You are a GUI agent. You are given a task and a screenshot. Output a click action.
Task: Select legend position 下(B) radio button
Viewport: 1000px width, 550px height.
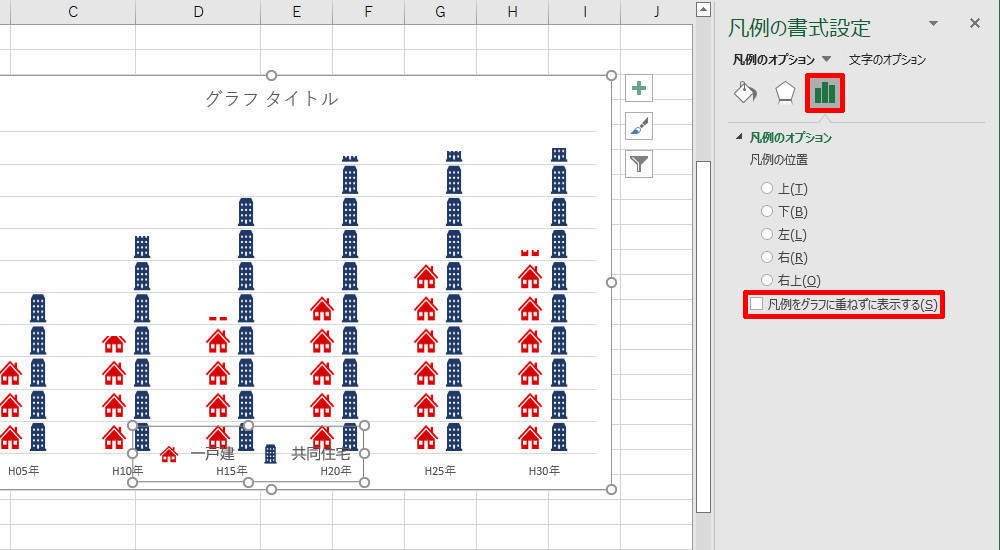(x=767, y=211)
